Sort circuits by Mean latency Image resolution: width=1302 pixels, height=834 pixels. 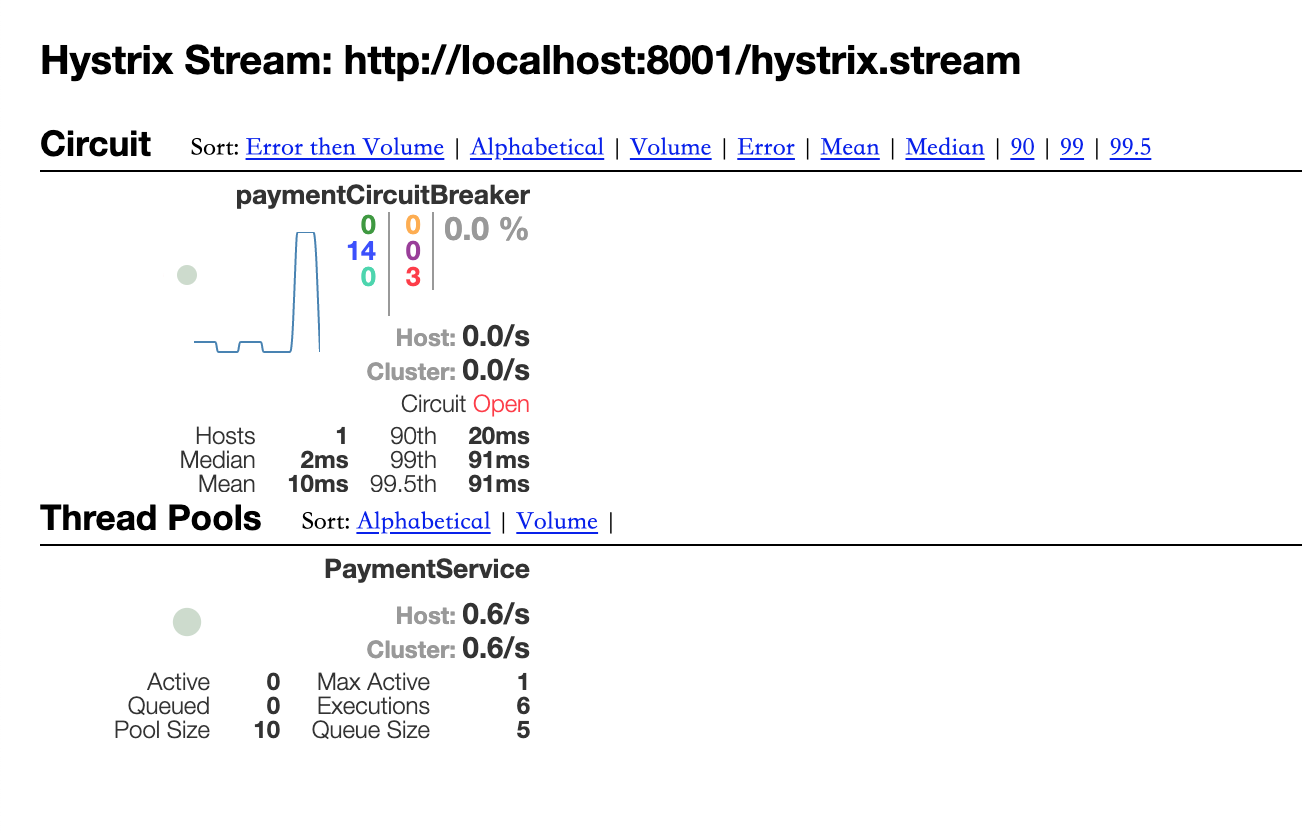point(850,148)
